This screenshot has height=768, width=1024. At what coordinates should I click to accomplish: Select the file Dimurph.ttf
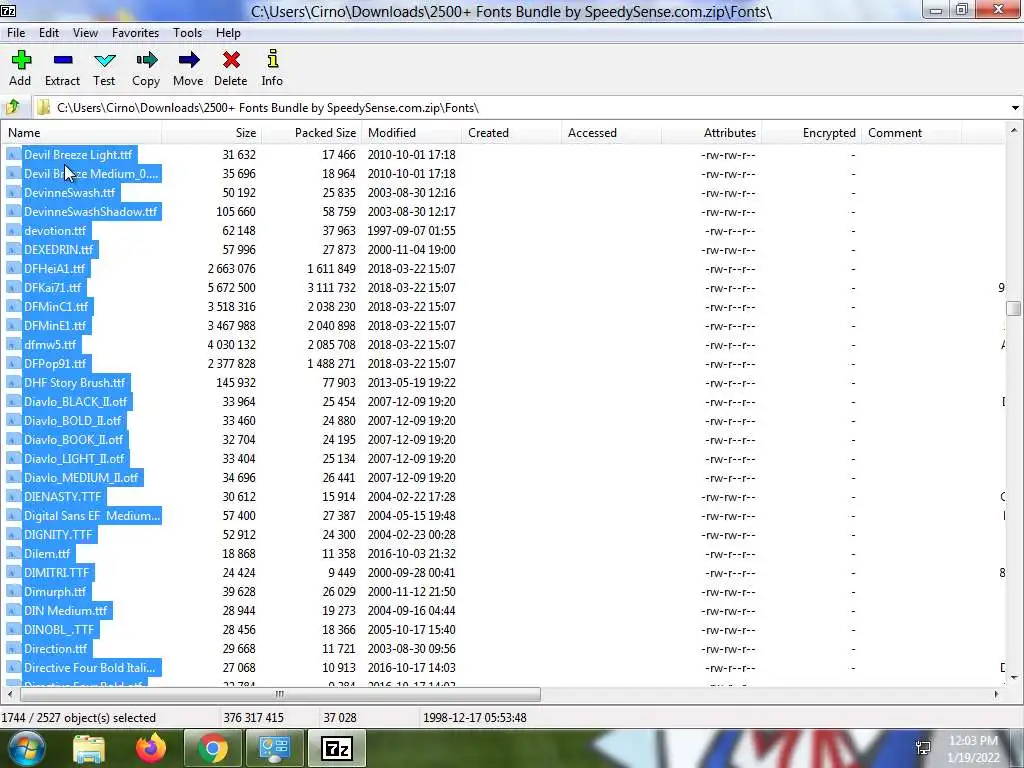click(x=55, y=592)
